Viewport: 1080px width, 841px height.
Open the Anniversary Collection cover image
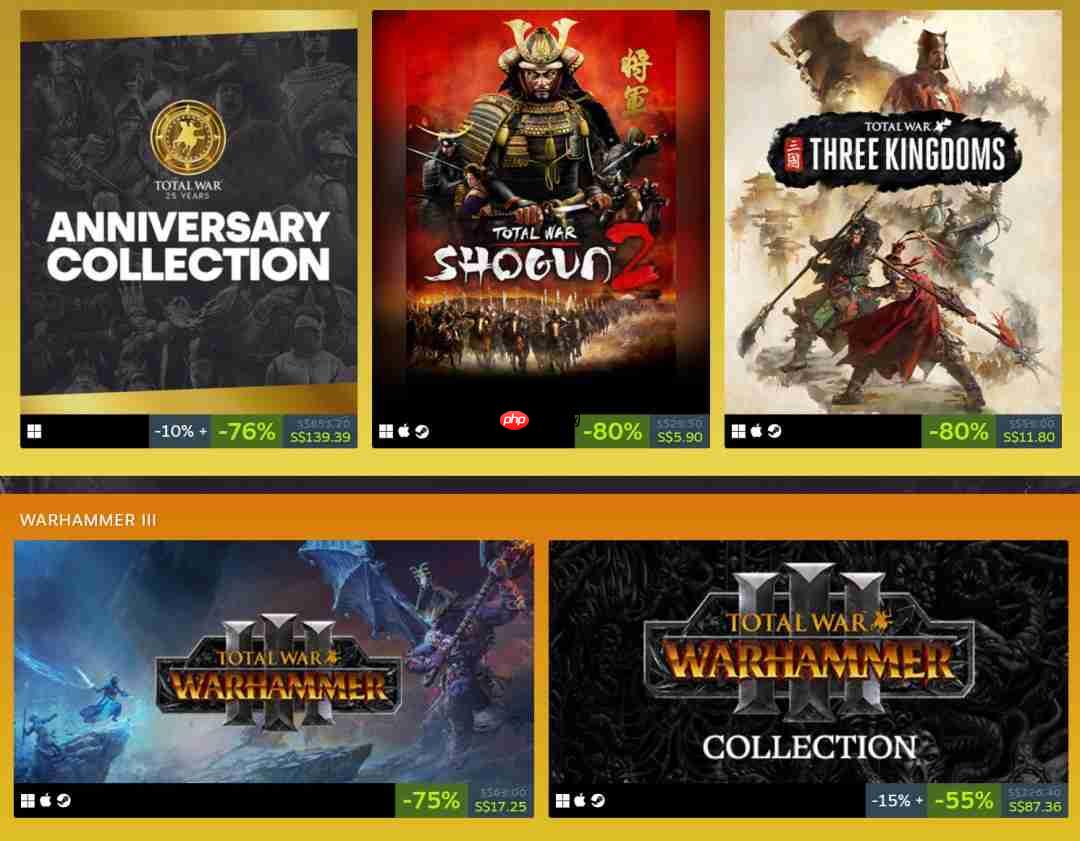point(189,212)
